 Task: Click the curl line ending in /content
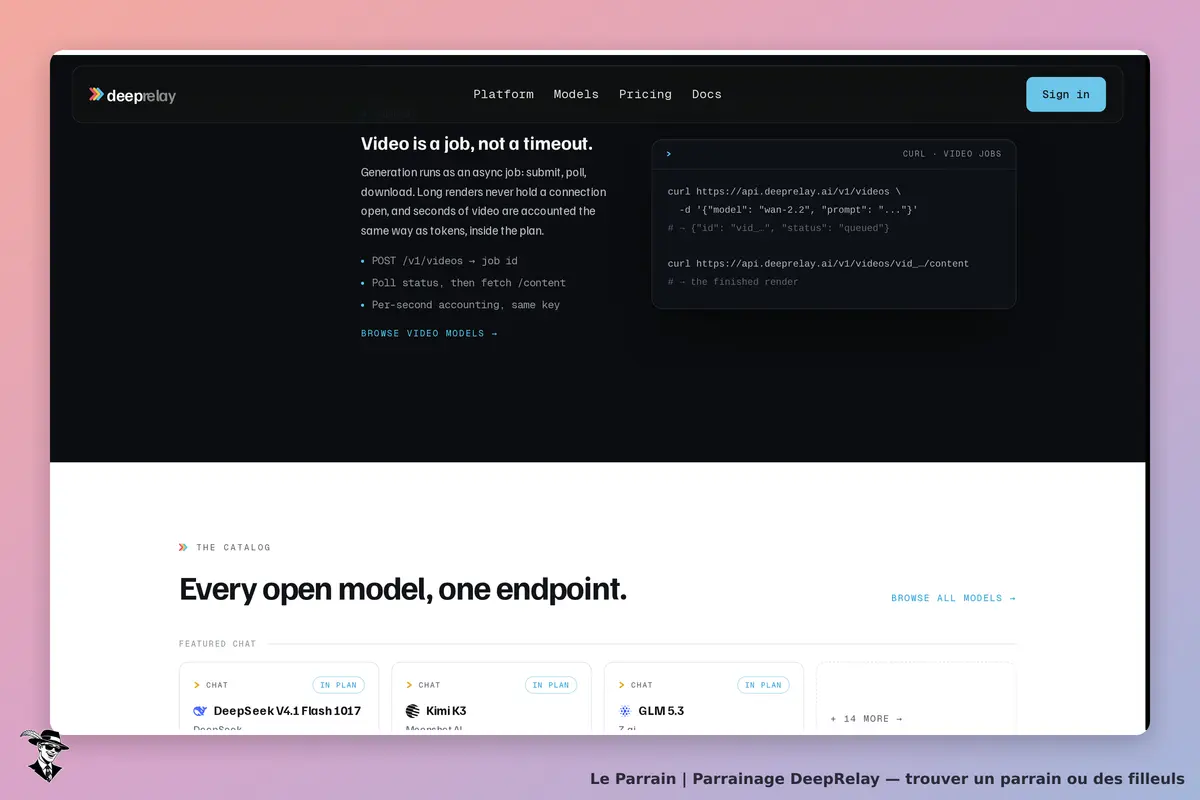[x=818, y=264]
